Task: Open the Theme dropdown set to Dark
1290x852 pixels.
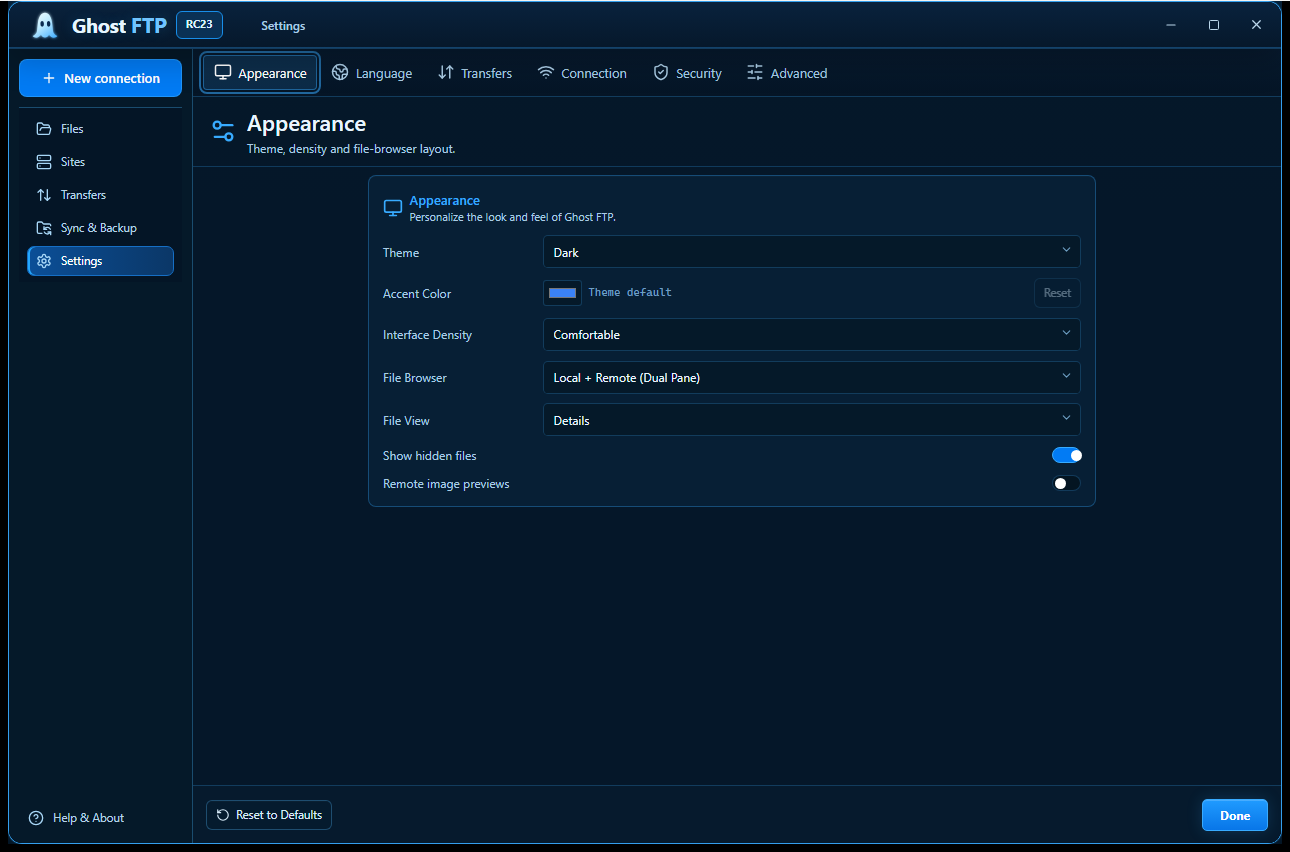Action: [812, 252]
